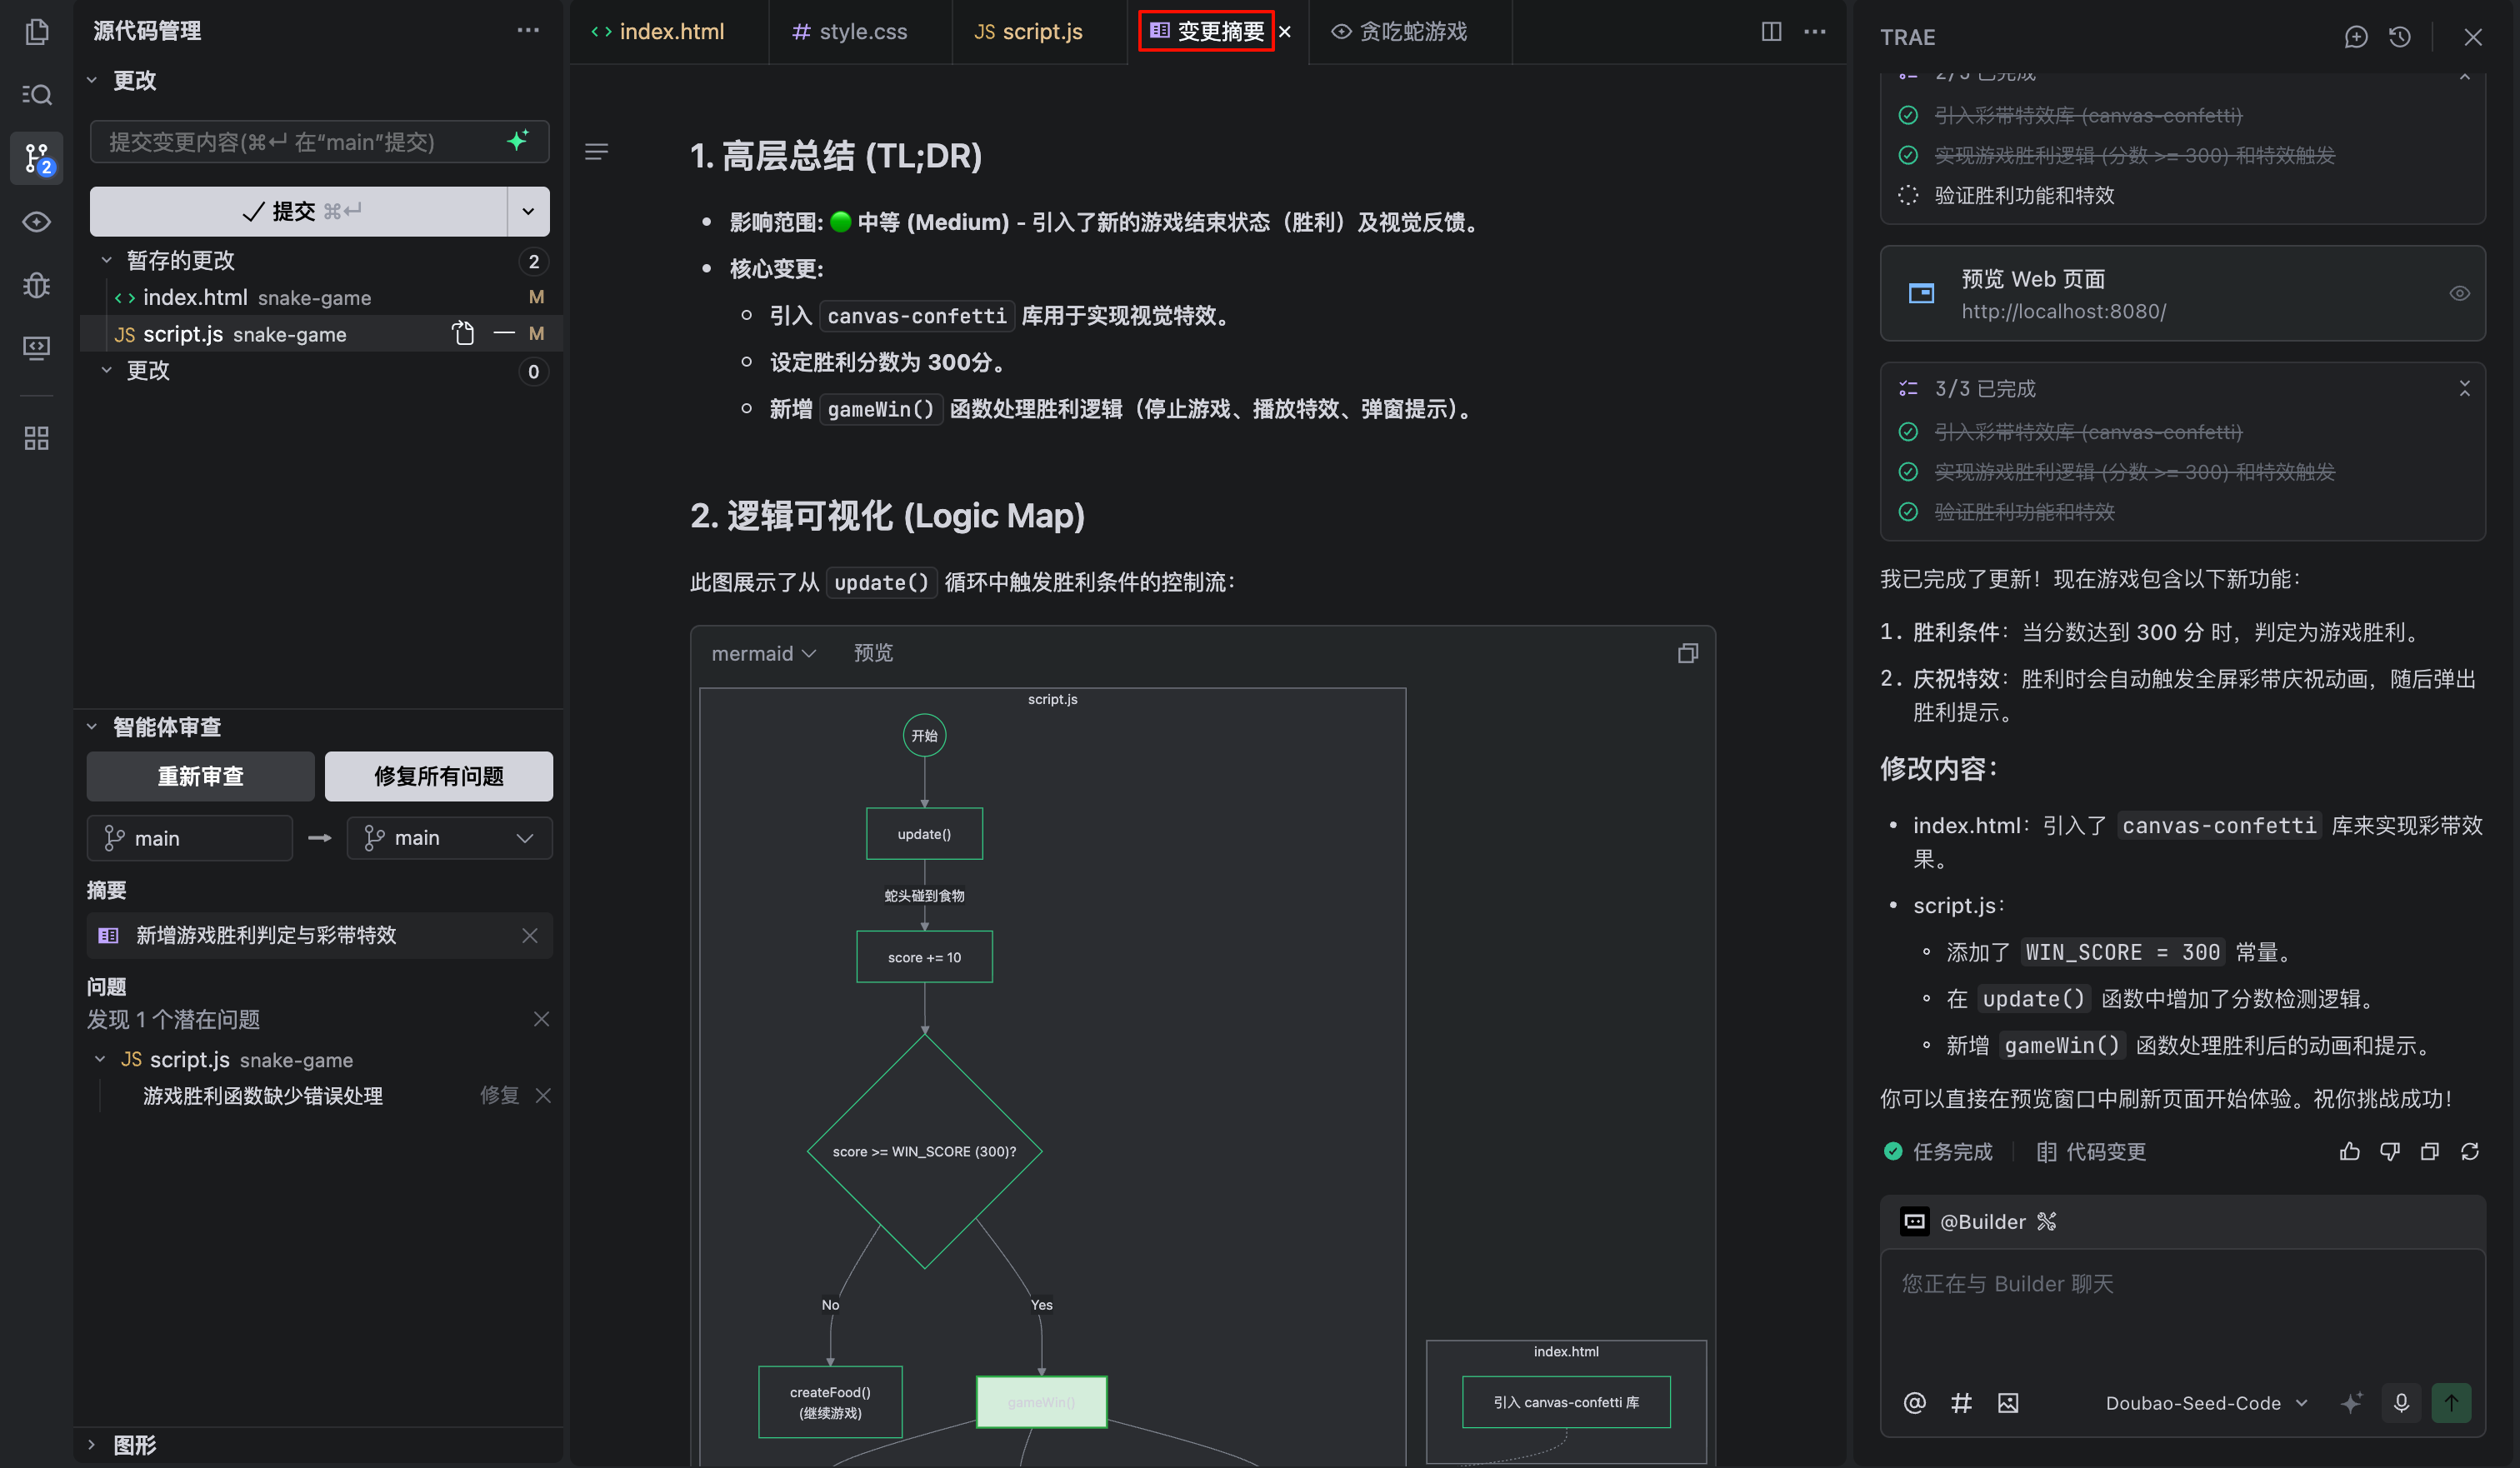Split editor with the layout icon
The image size is (2520, 1468).
tap(1771, 32)
